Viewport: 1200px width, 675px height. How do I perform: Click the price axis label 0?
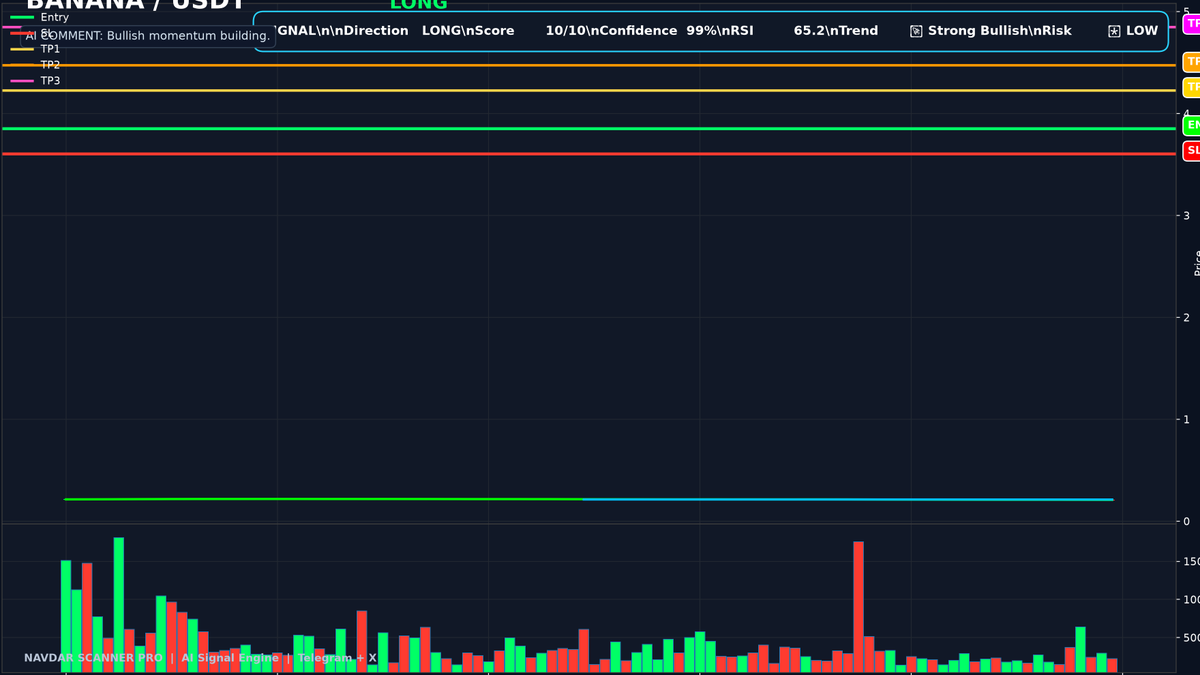tap(1186, 521)
